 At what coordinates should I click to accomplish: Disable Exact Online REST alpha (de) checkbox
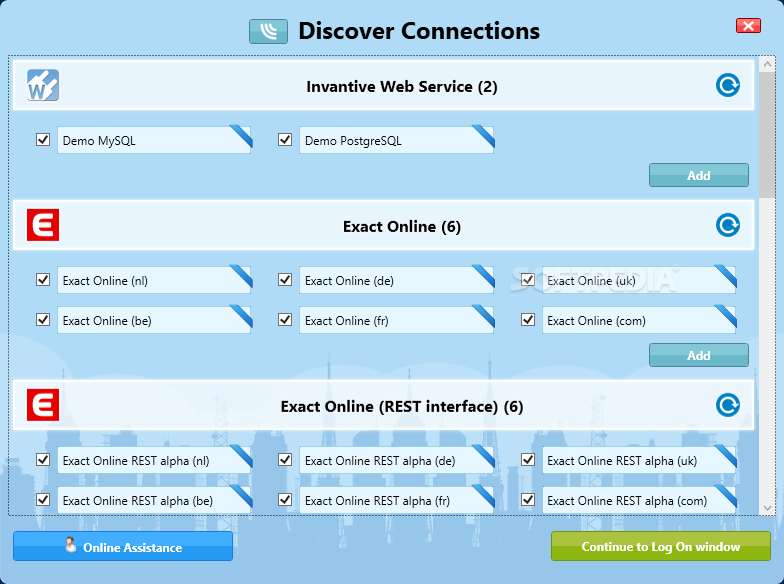(285, 460)
